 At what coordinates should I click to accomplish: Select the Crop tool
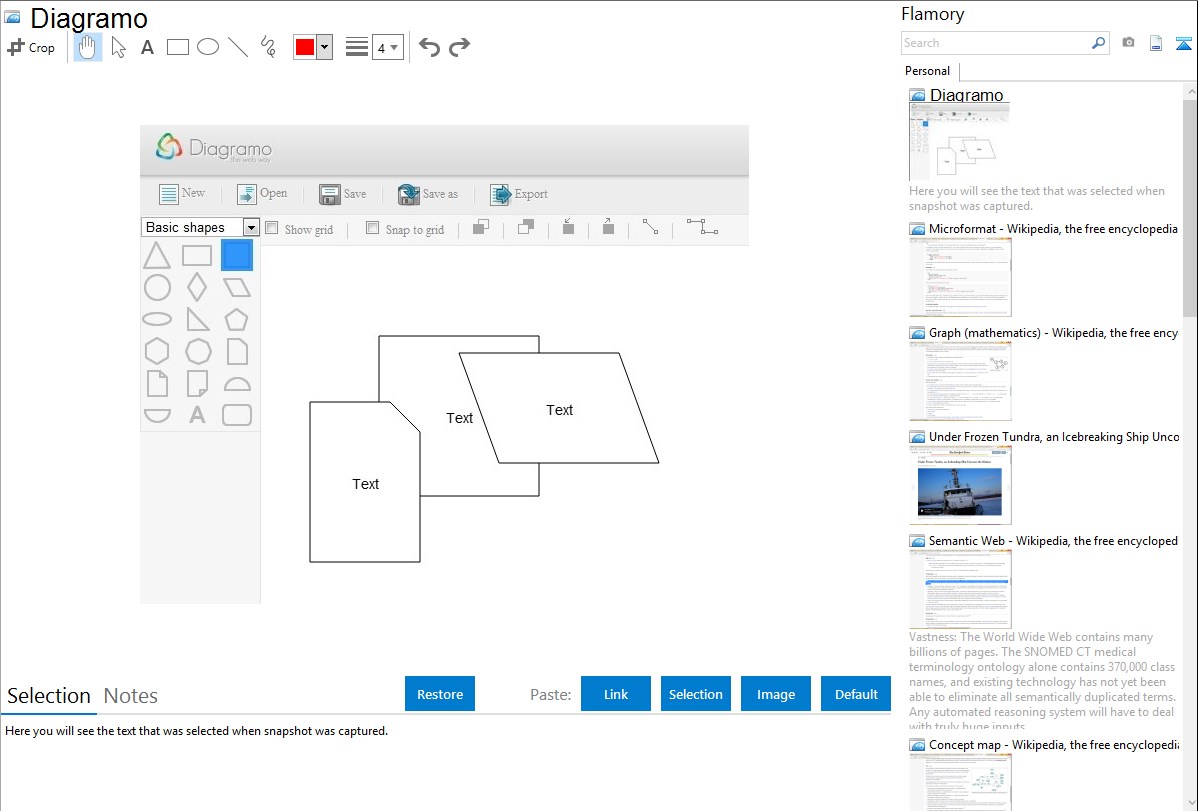[x=31, y=47]
